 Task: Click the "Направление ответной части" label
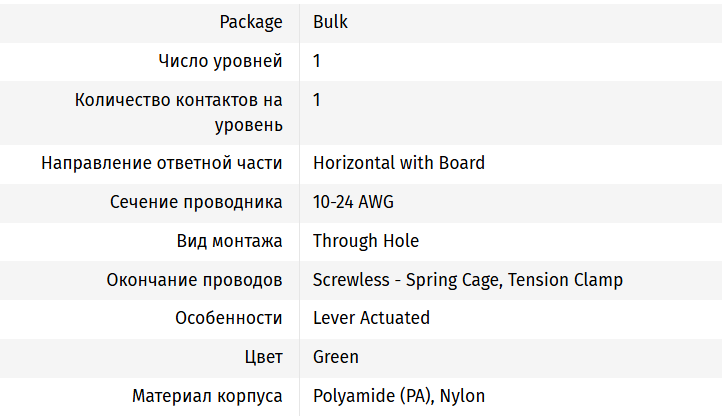point(162,163)
